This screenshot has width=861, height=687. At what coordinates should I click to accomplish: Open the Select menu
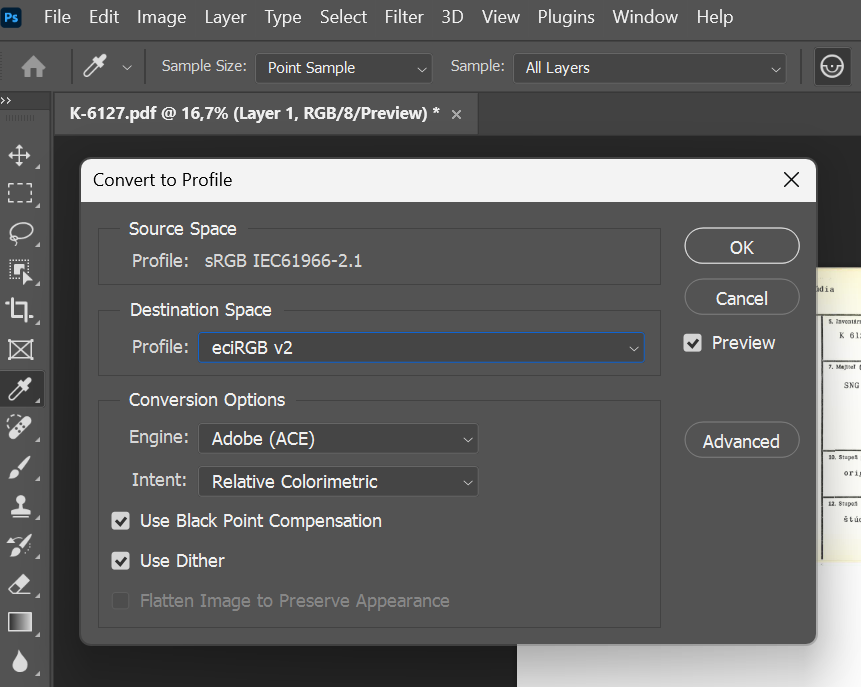point(343,17)
